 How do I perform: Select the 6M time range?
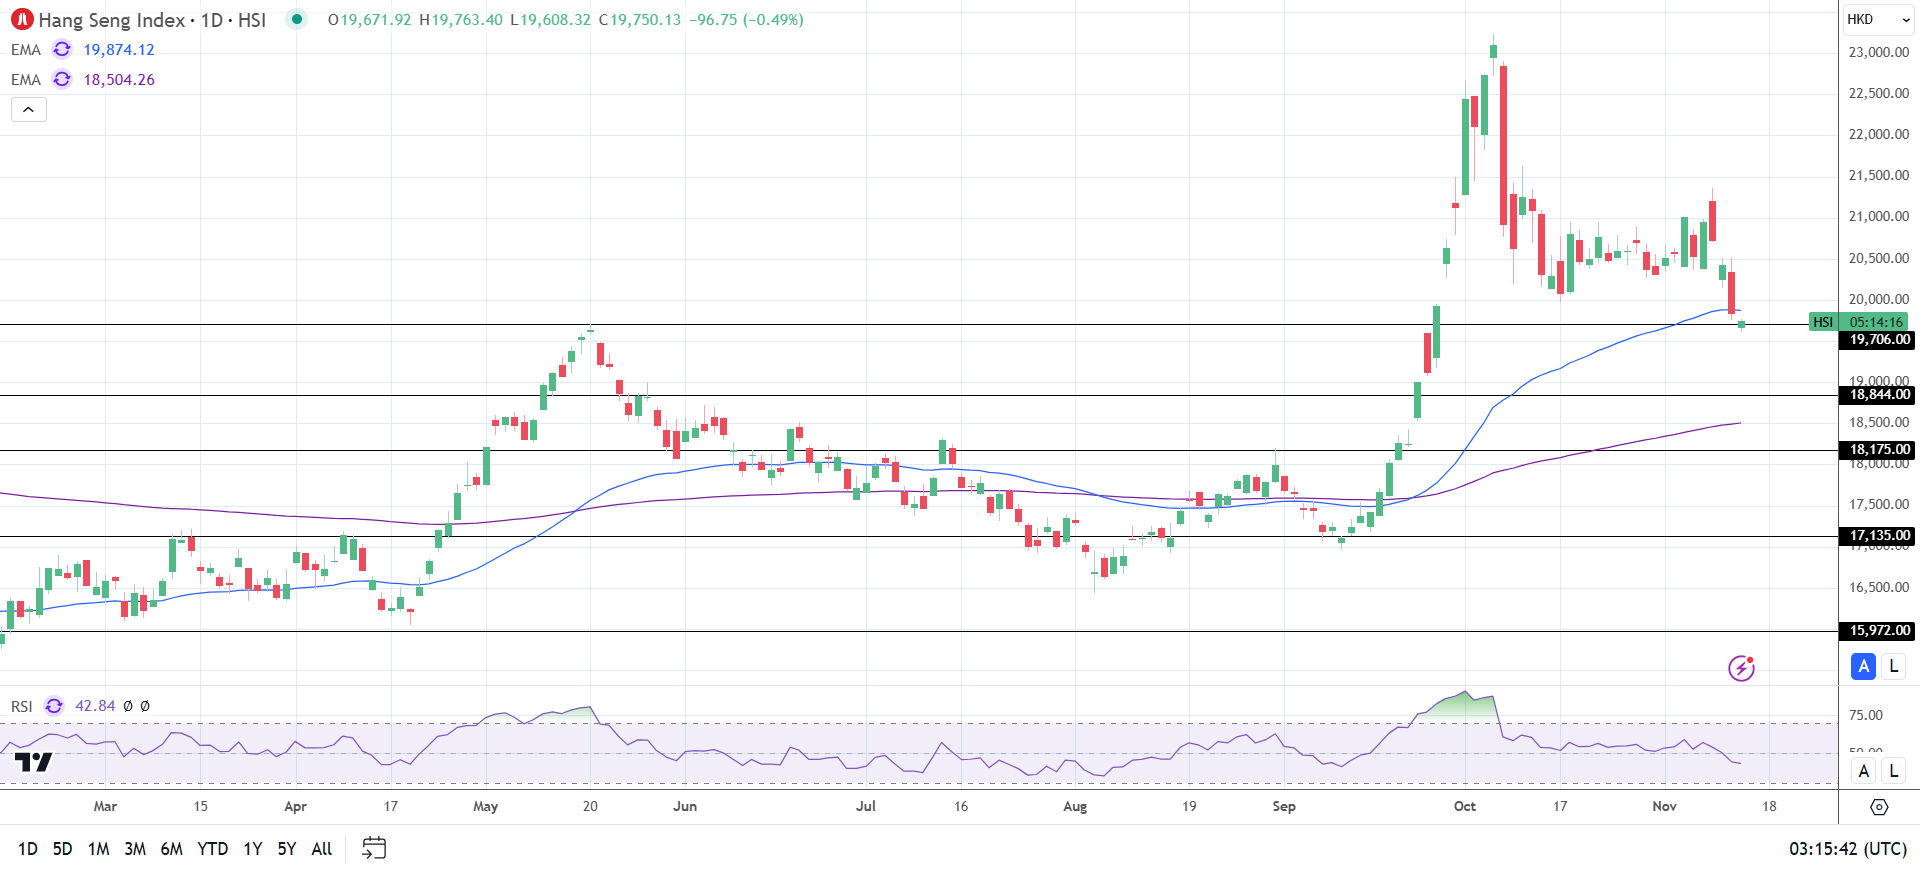[x=172, y=849]
